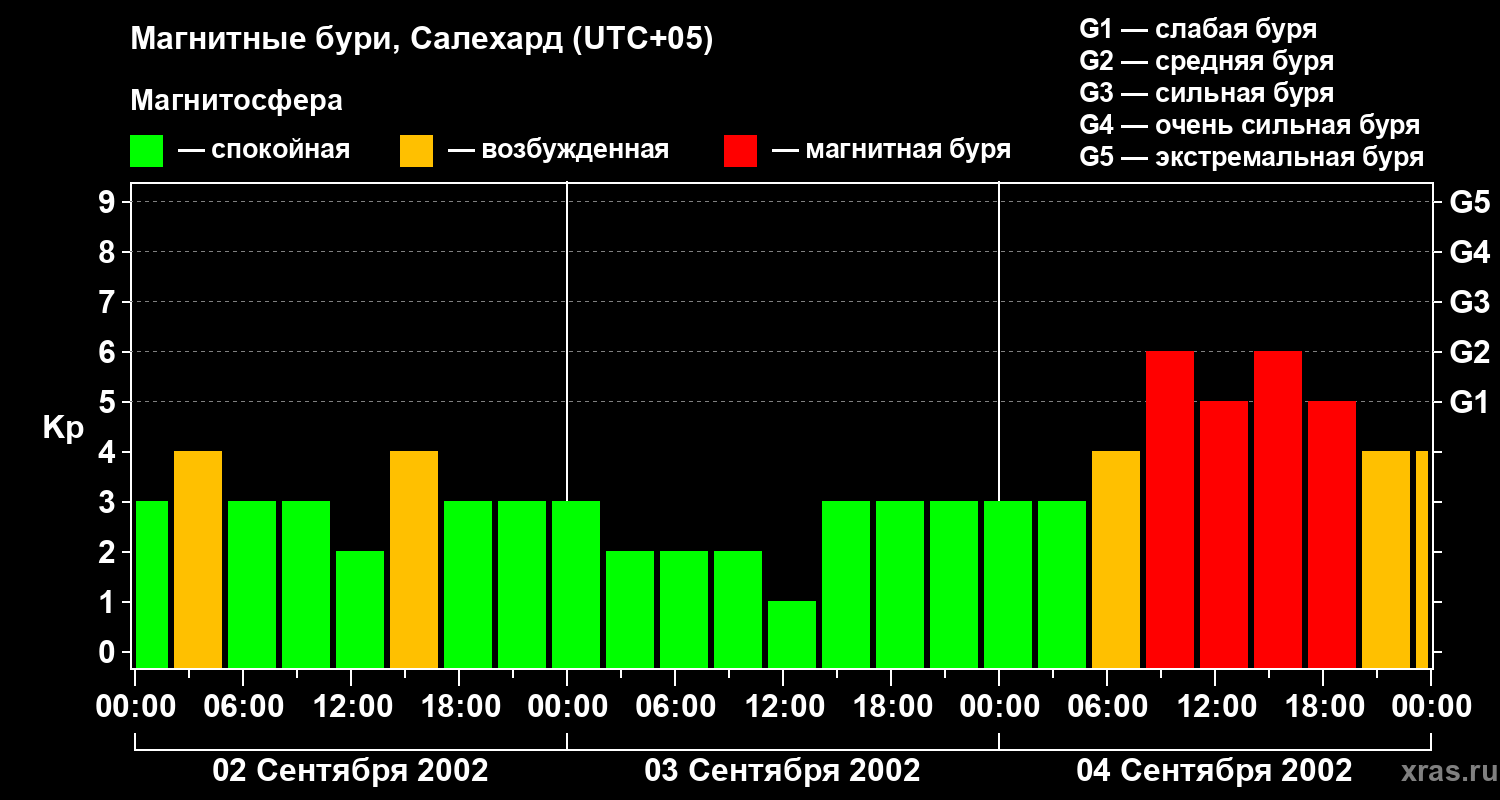Select the chart title 'Магнитные бури, Салехард (UTC+05)'

(x=422, y=40)
